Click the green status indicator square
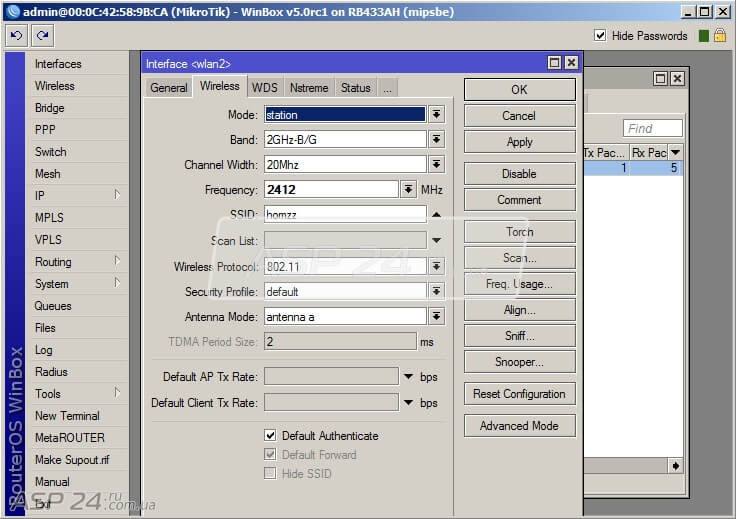 point(703,36)
